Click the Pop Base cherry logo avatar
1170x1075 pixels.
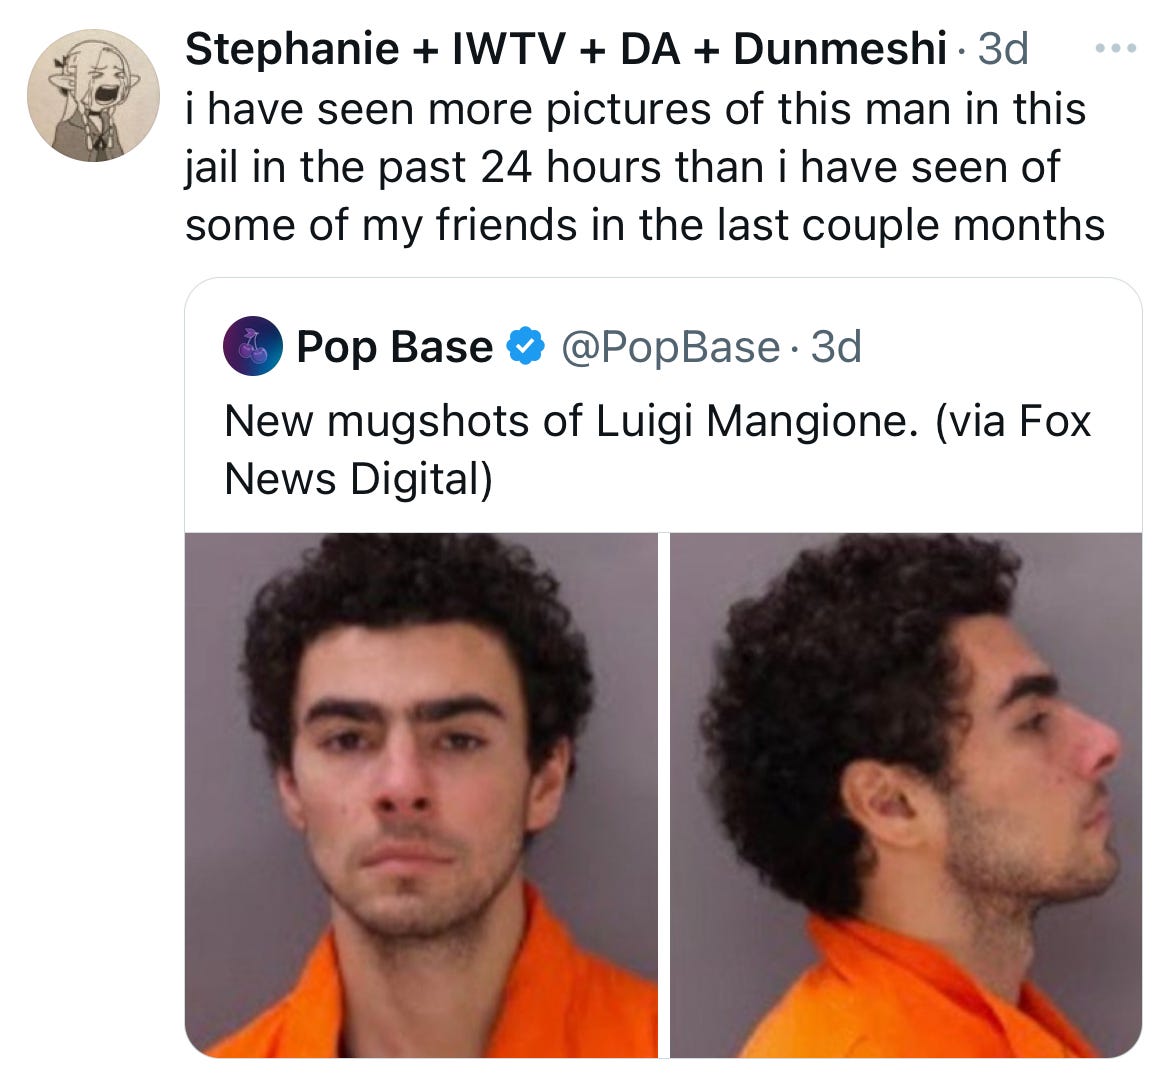(x=252, y=346)
